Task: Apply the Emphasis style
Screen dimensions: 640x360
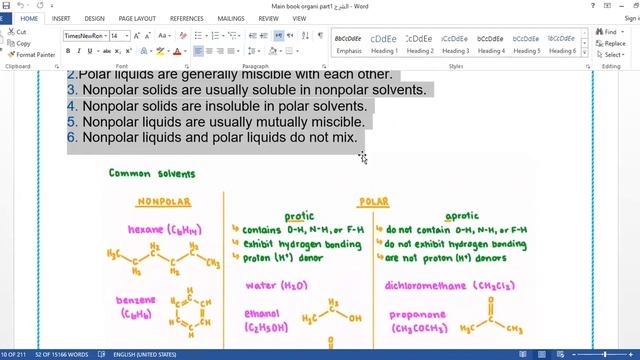Action: tap(349, 43)
